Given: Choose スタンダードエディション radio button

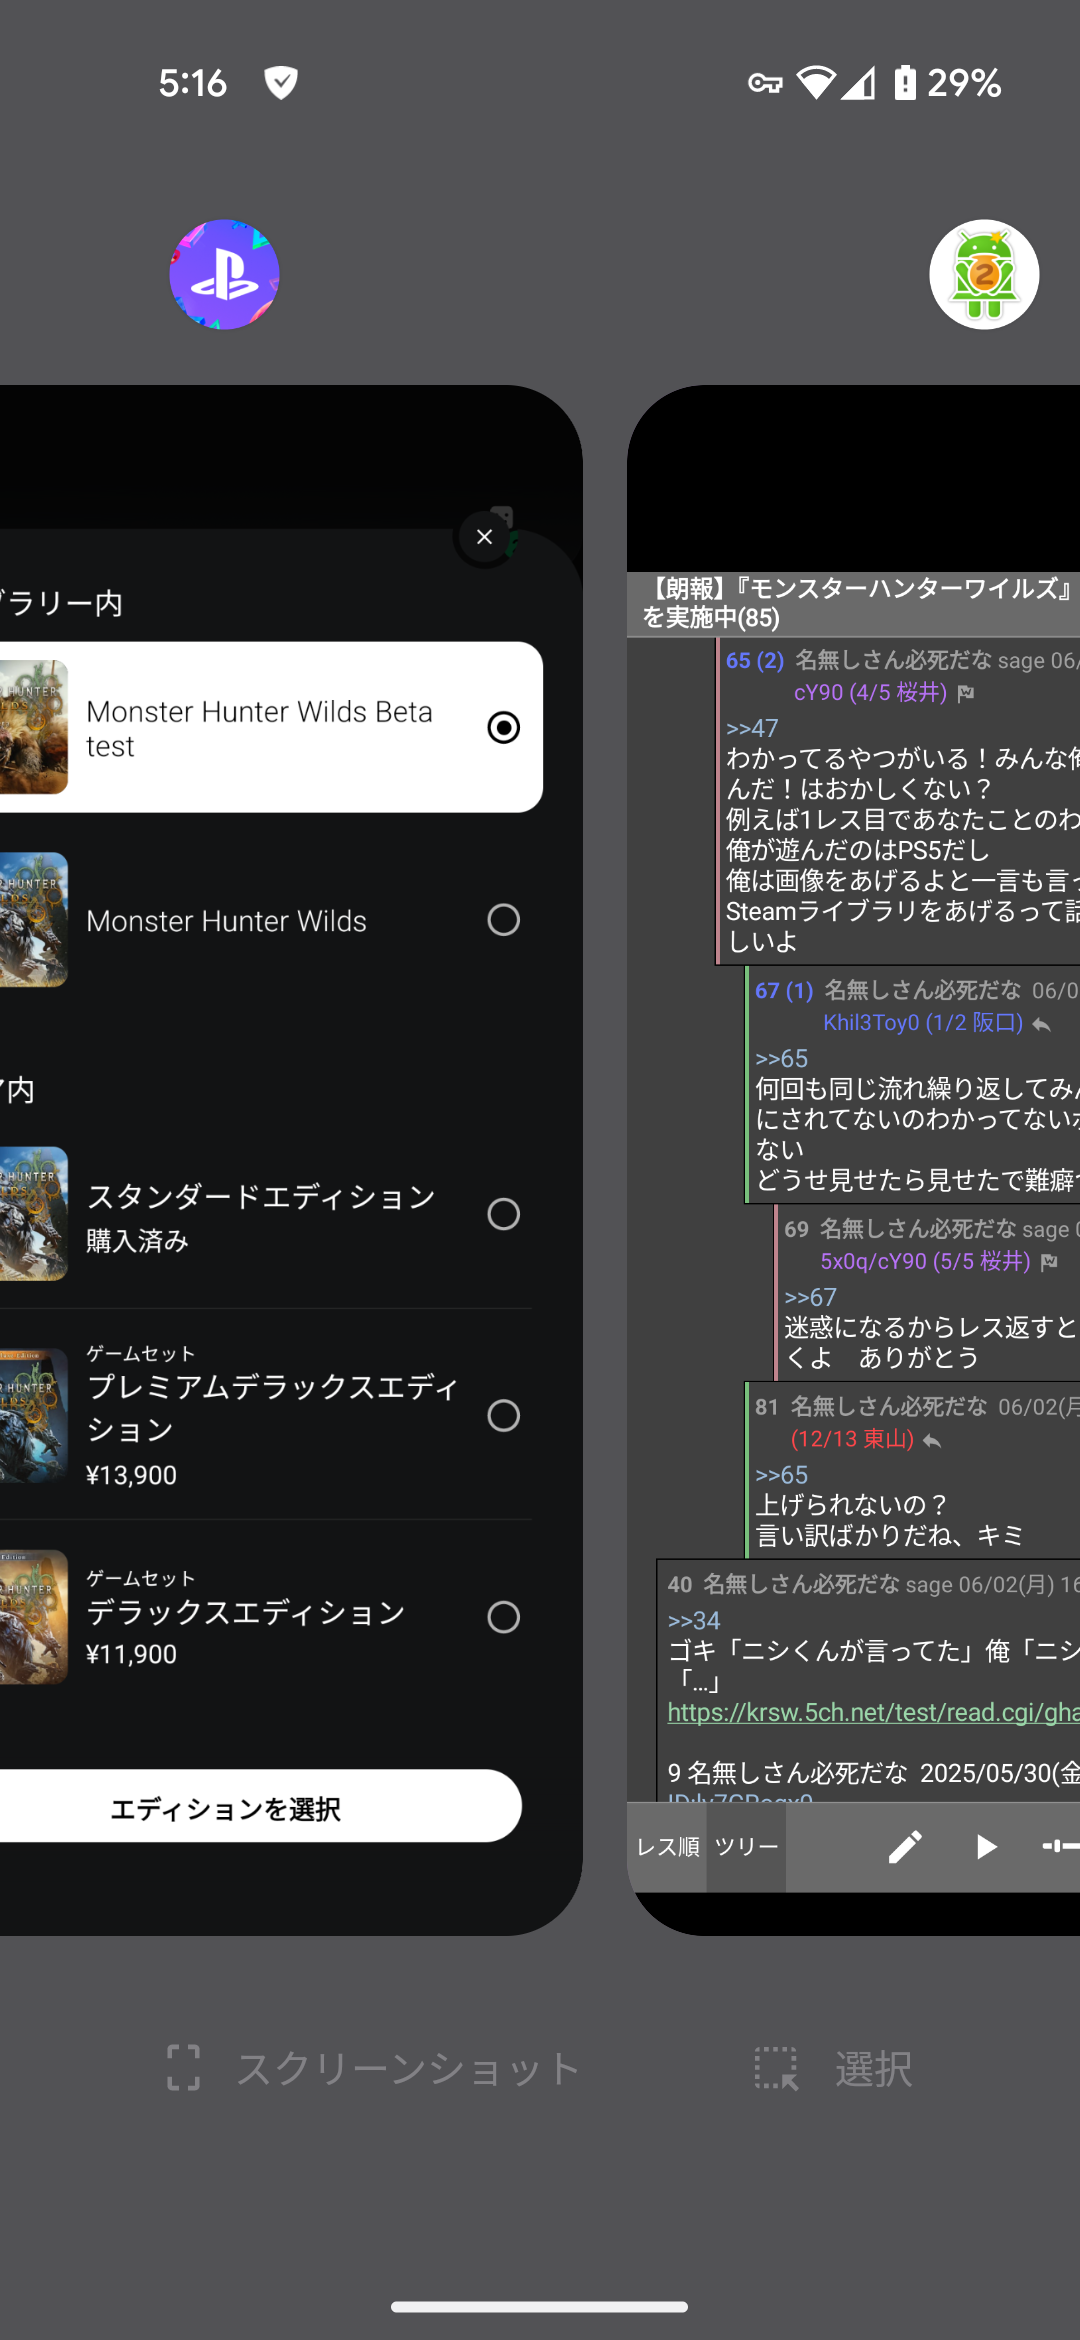Looking at the screenshot, I should [503, 1214].
